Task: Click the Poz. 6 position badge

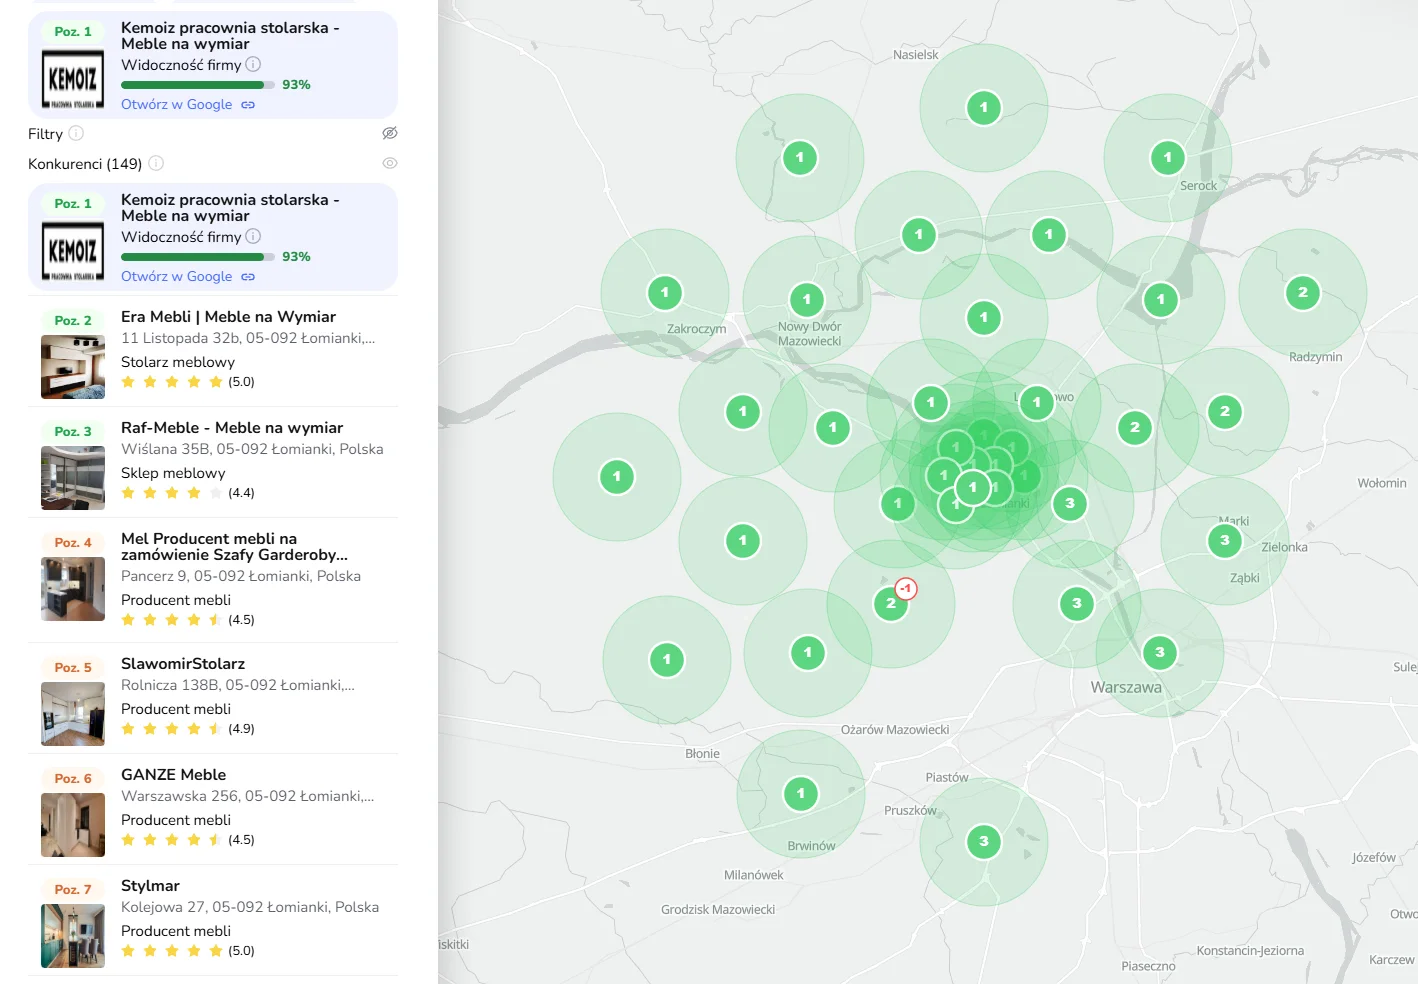Action: pos(73,779)
